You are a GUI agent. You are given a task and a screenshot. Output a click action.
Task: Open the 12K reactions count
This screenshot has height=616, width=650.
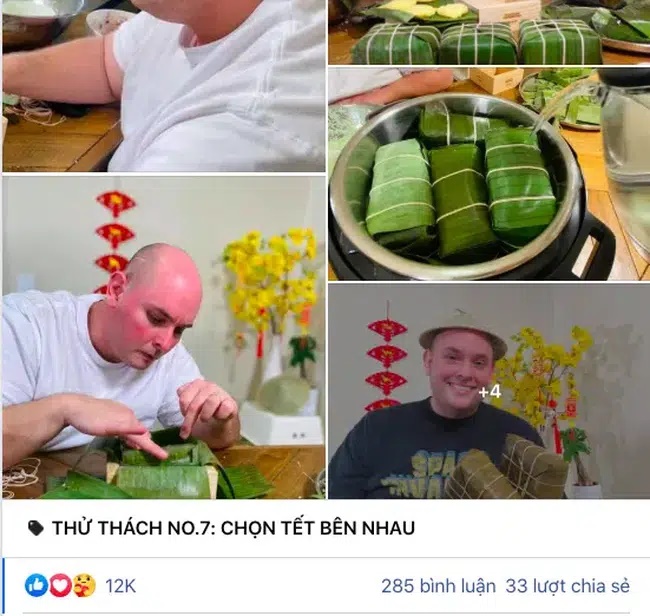pyautogui.click(x=120, y=586)
